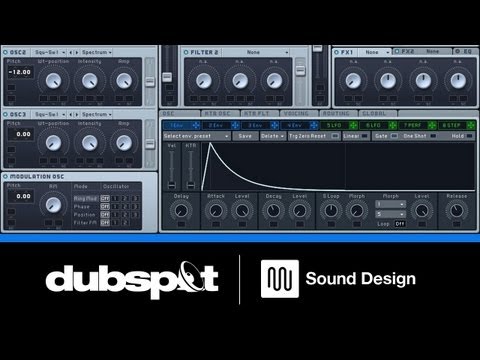The image size is (480, 360).
Task: Open OSC3 Spectrum mode dropdown
Action: [x=97, y=114]
